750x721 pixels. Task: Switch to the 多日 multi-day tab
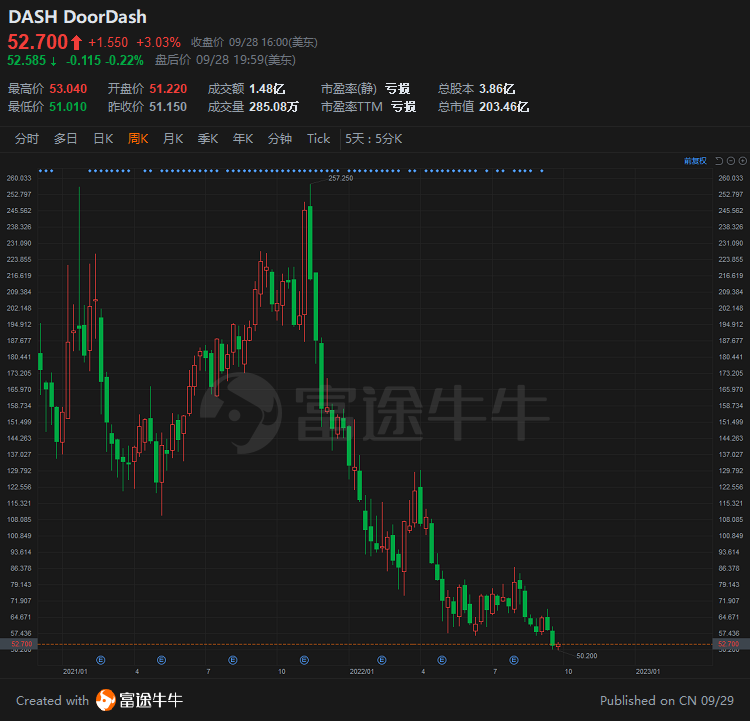66,139
